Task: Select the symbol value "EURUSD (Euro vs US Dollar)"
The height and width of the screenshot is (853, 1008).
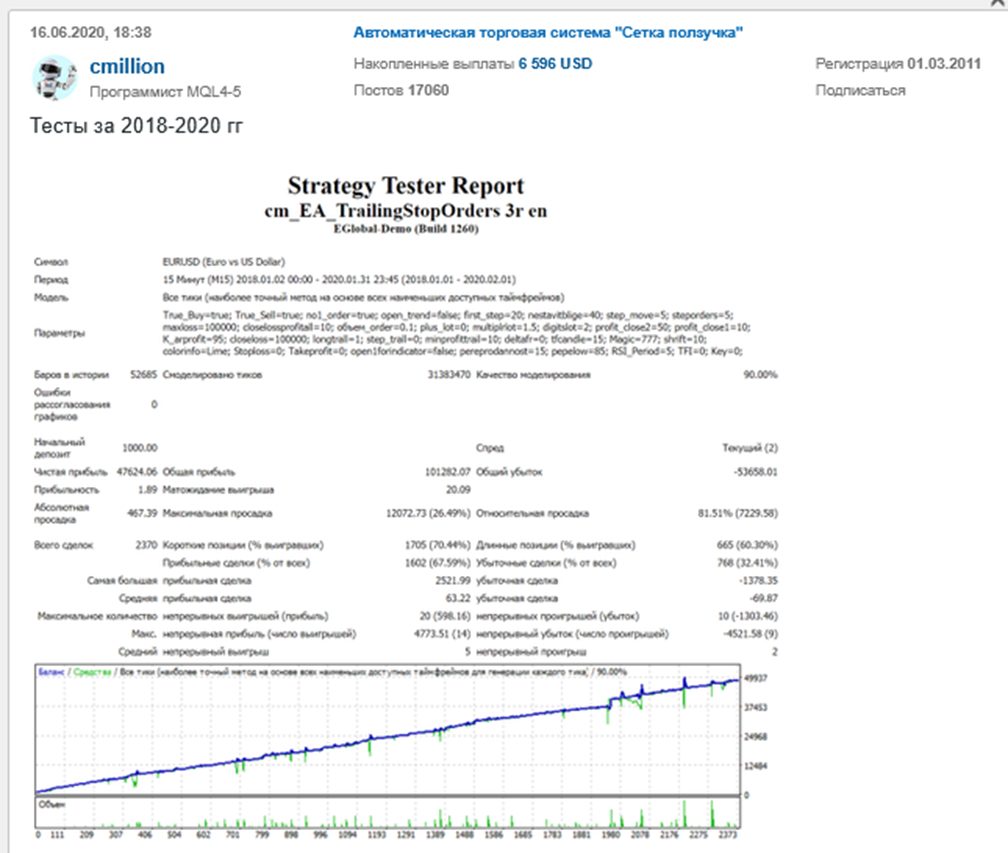Action: [x=224, y=262]
